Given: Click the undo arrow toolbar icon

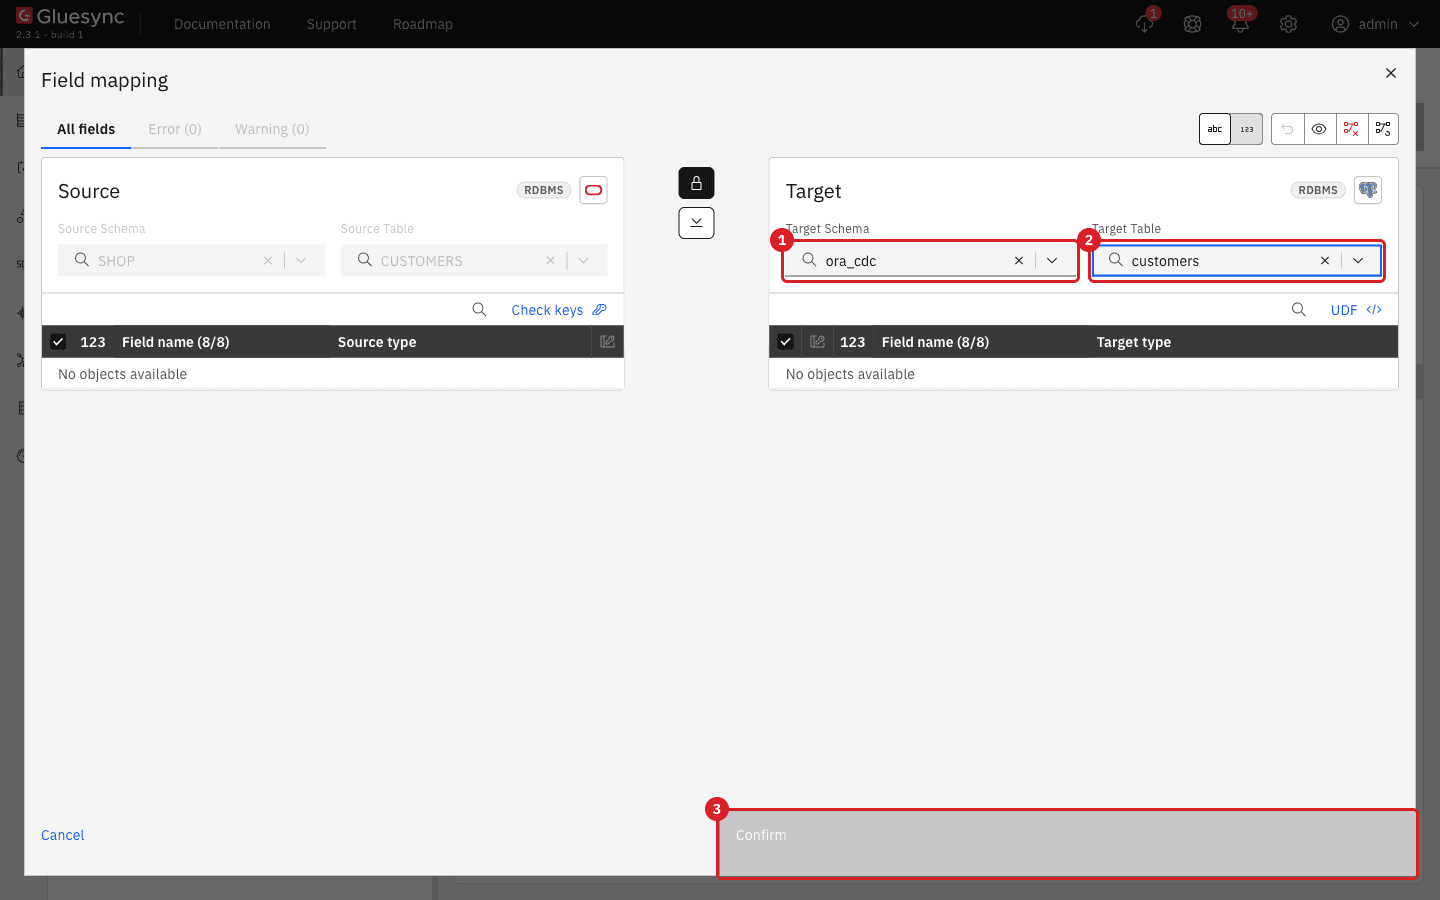Looking at the screenshot, I should pos(1288,129).
